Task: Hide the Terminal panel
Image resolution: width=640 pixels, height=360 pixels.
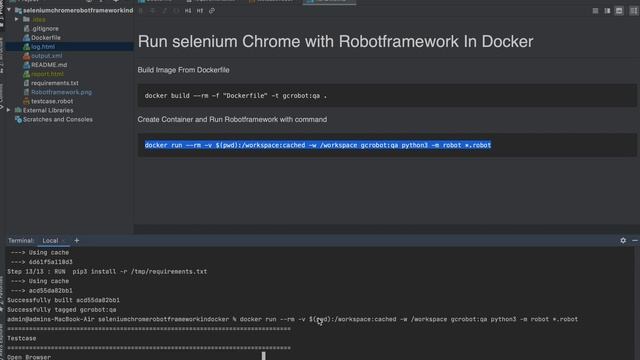Action: (x=635, y=240)
